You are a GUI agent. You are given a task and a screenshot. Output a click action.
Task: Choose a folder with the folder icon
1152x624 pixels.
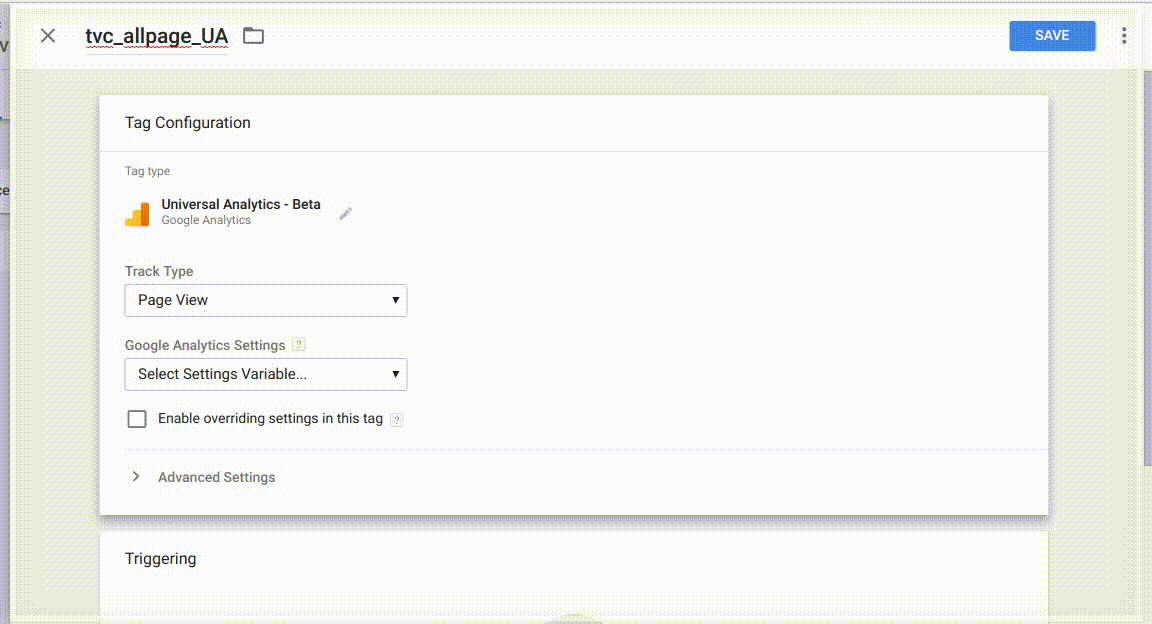(253, 35)
